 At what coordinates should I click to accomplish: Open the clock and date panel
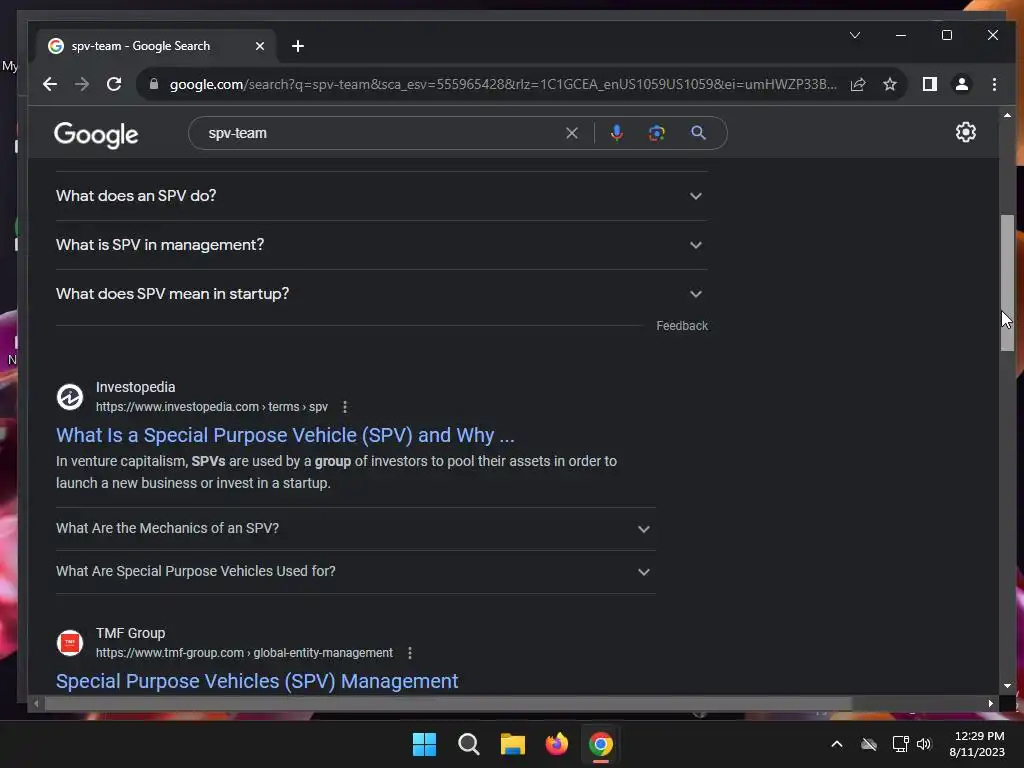coord(978,744)
